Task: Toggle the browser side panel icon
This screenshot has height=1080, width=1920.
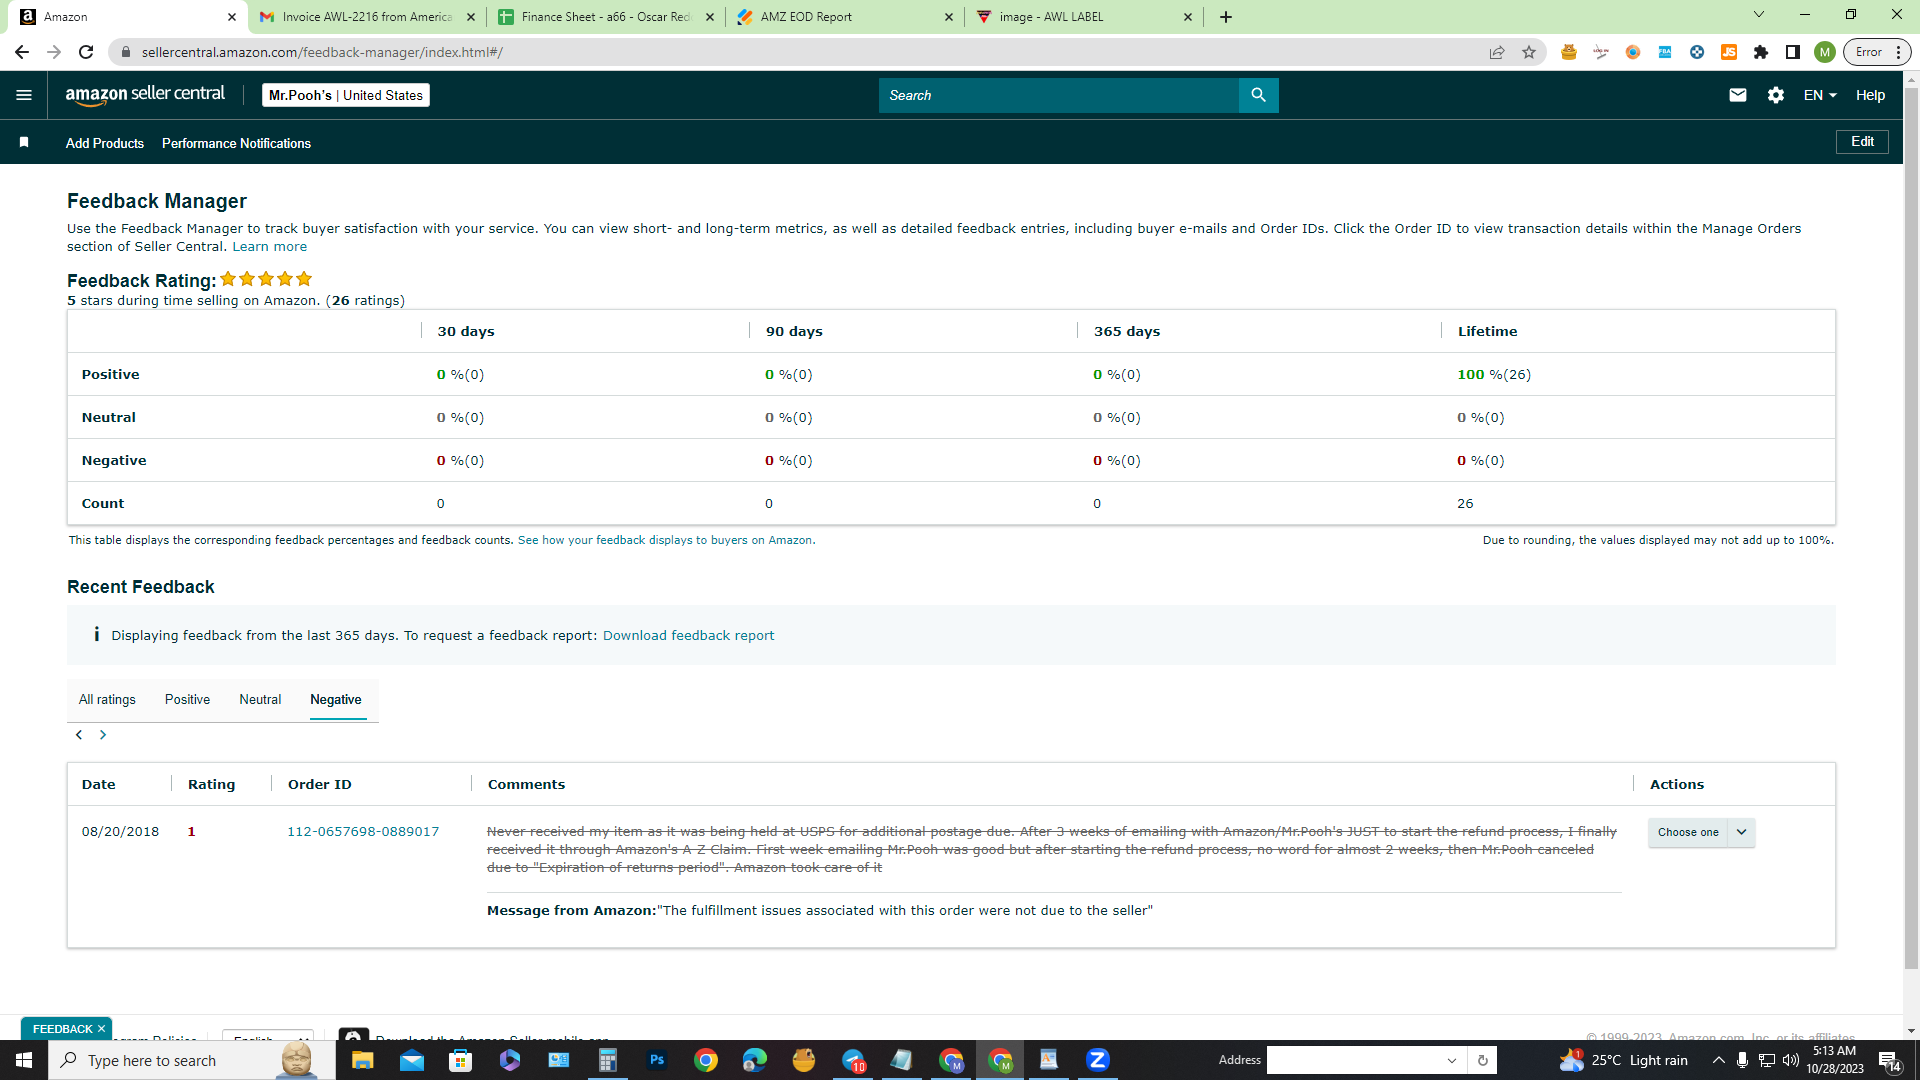Action: coord(1793,52)
